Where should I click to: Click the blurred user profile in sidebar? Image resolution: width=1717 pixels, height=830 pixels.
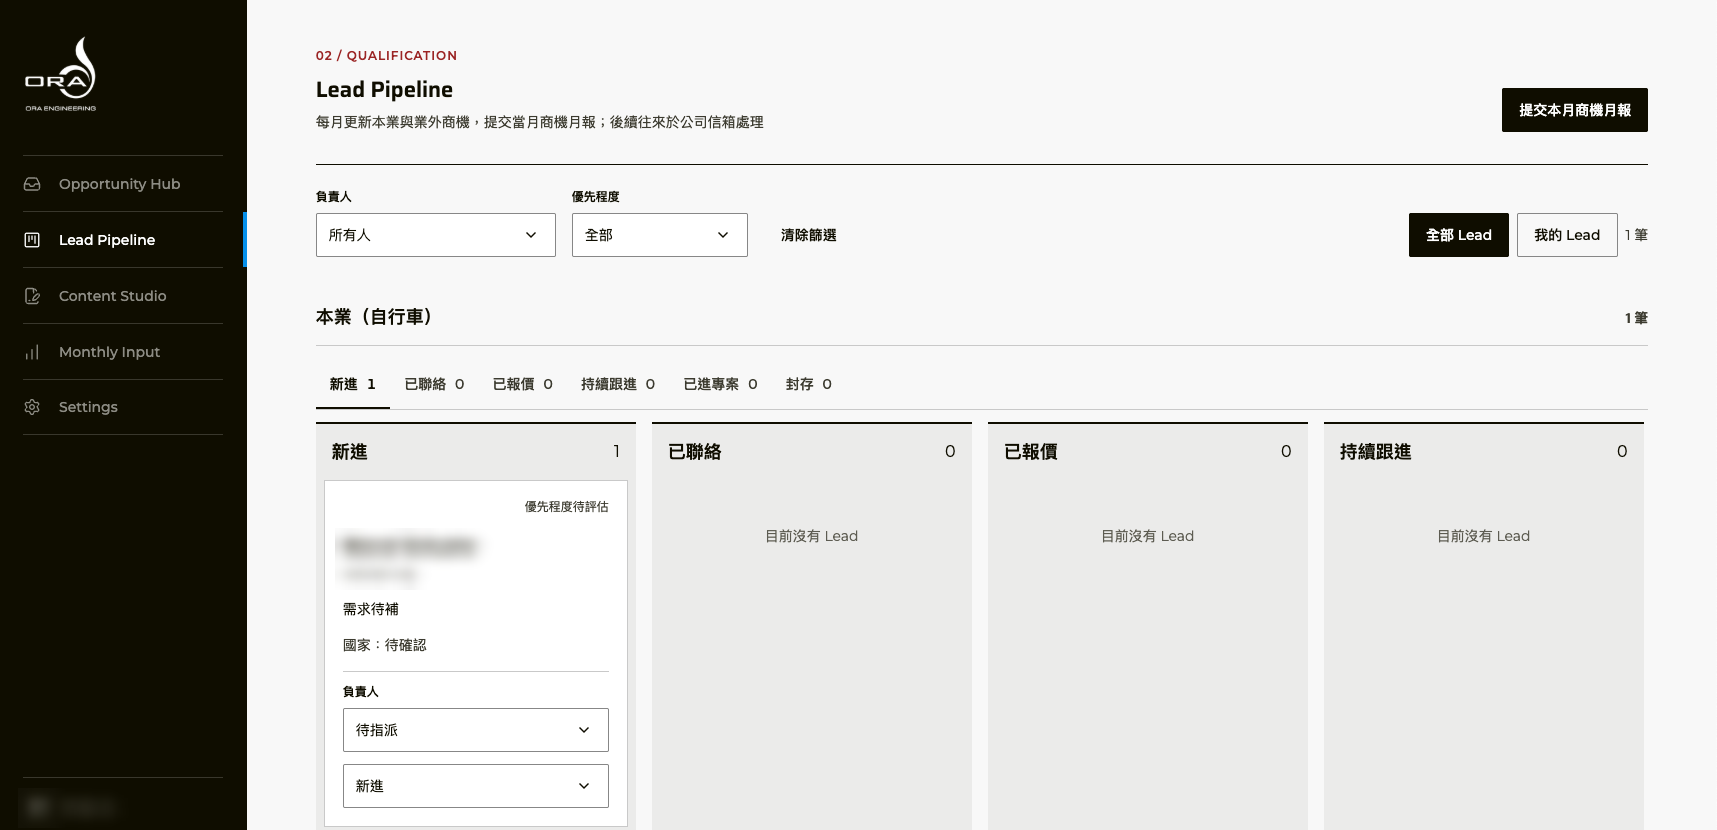[x=70, y=806]
